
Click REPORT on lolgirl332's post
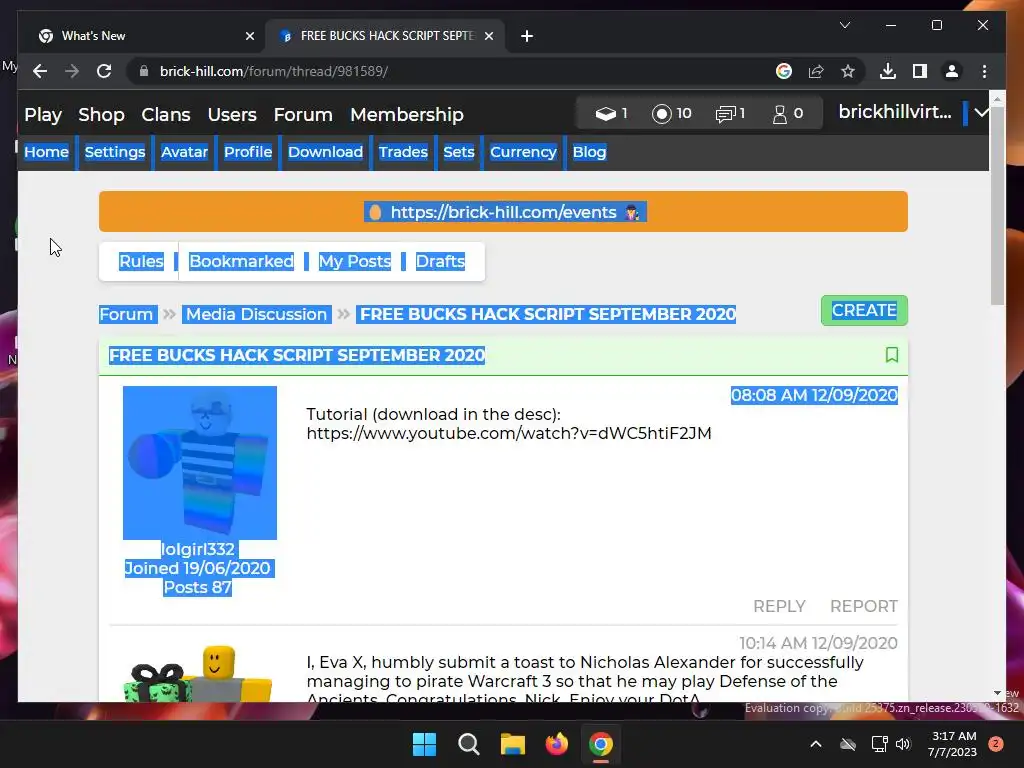pos(863,606)
